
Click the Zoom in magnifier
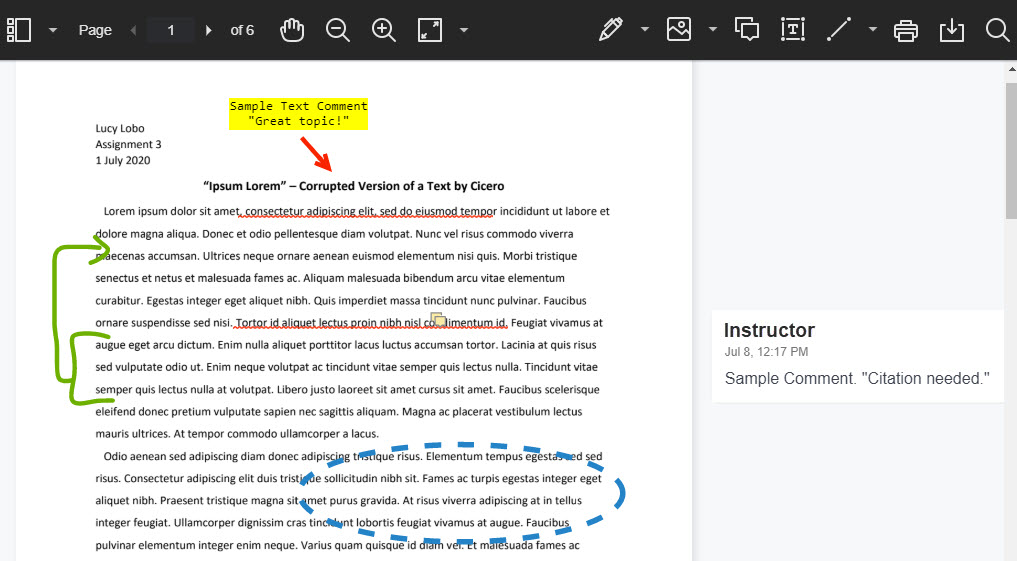[x=384, y=30]
